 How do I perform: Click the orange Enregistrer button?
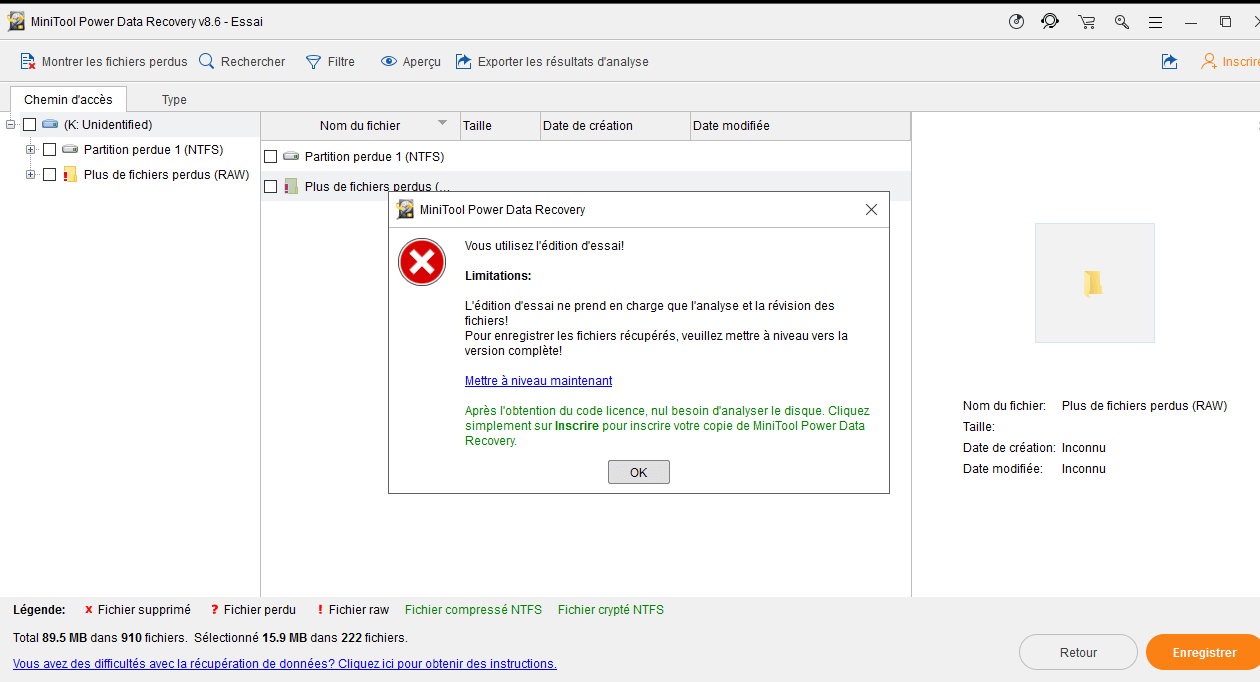coord(1204,652)
